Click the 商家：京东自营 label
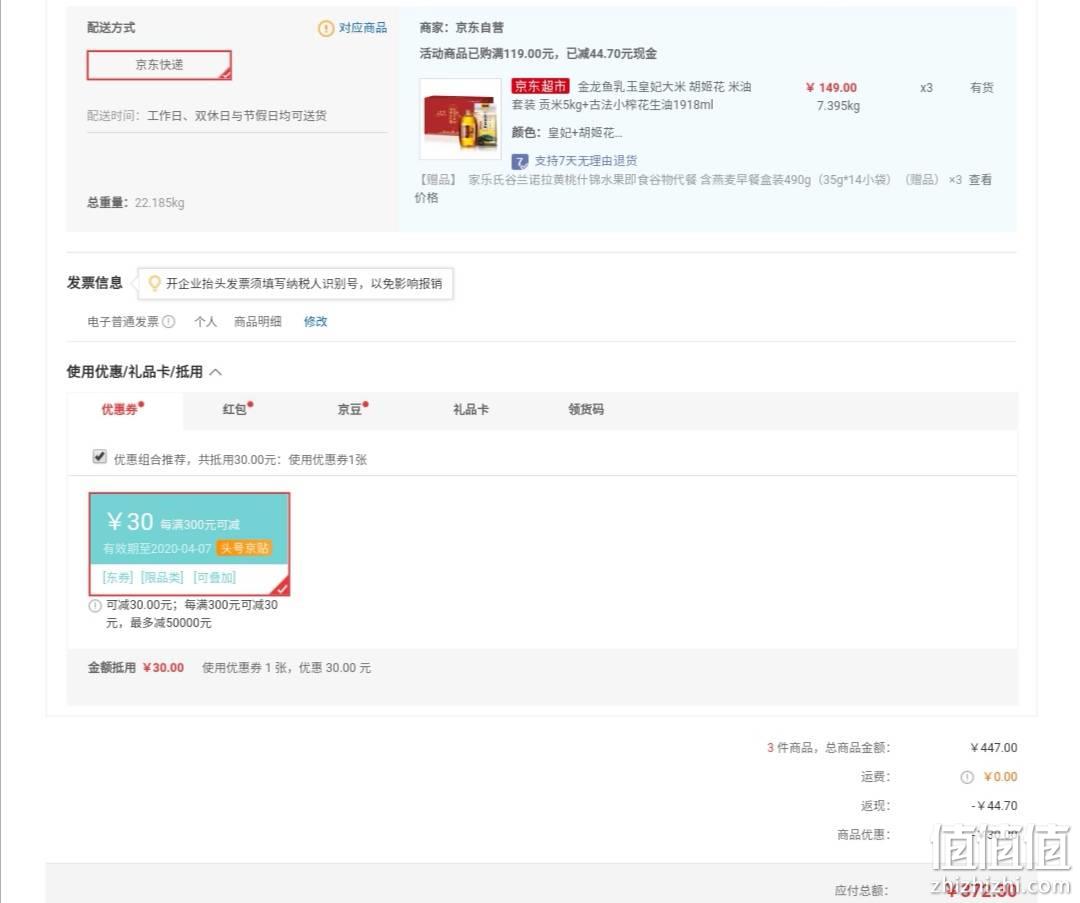Image resolution: width=1080 pixels, height=903 pixels. pos(461,28)
